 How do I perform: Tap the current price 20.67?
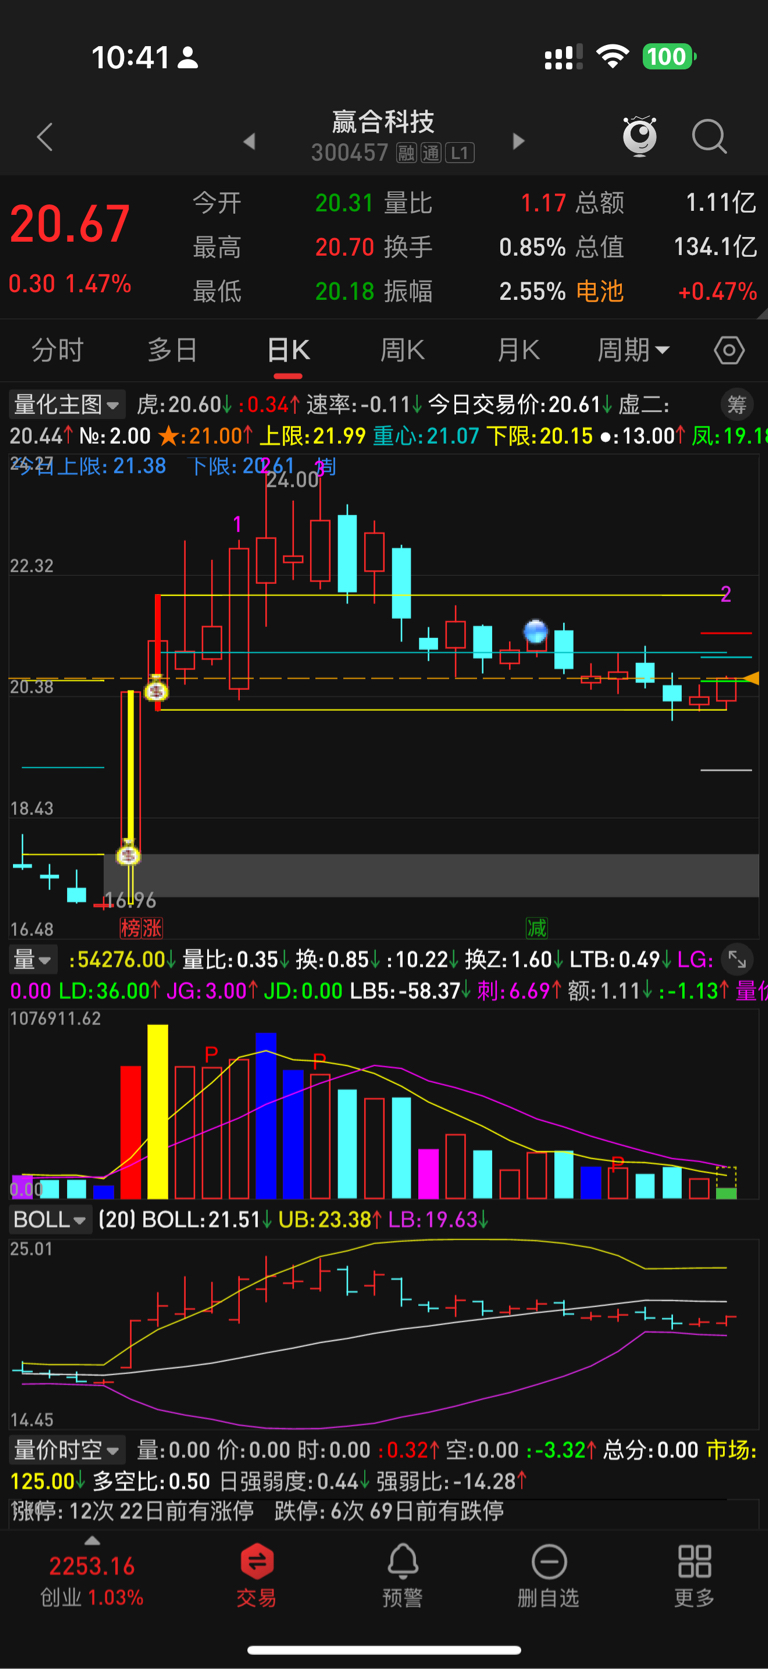point(70,223)
